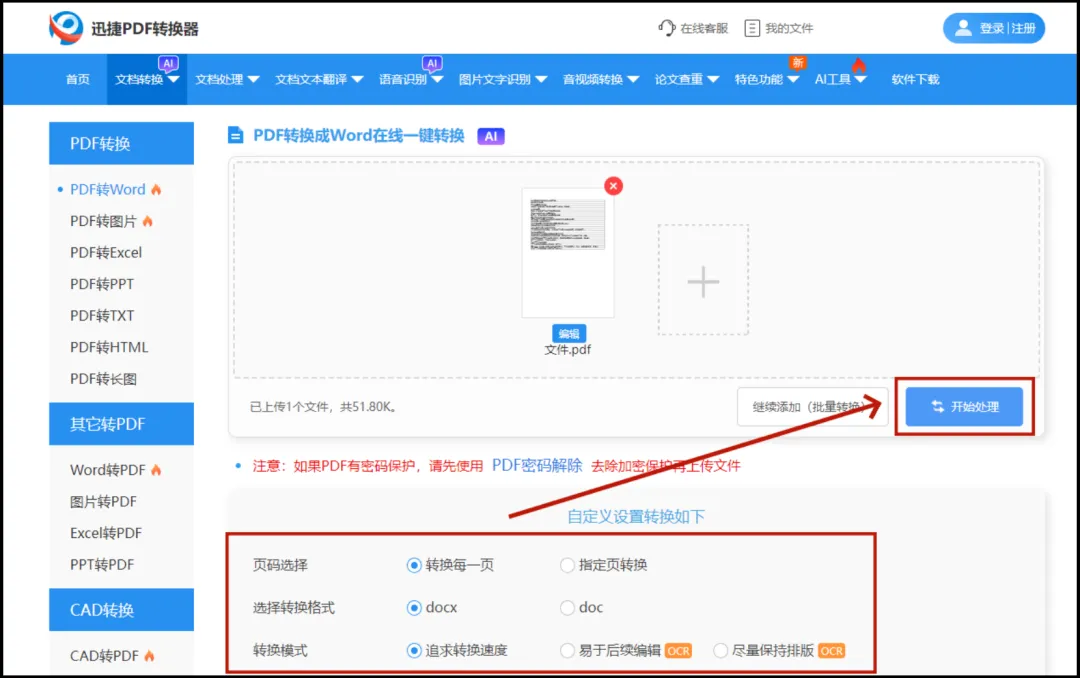Click the flame icon next to PDF转Word
Image resolution: width=1080 pixels, height=678 pixels.
click(156, 189)
